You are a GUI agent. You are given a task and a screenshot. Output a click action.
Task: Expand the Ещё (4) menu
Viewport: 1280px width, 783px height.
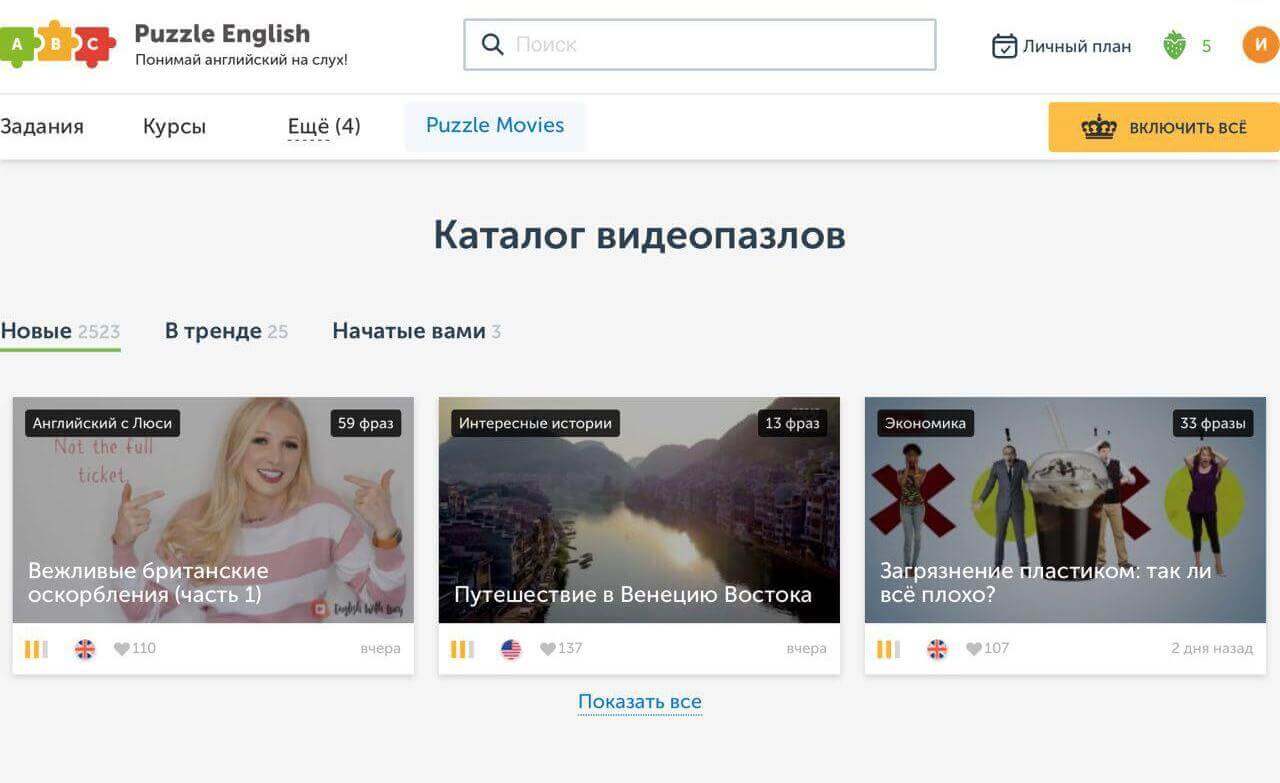tap(322, 126)
